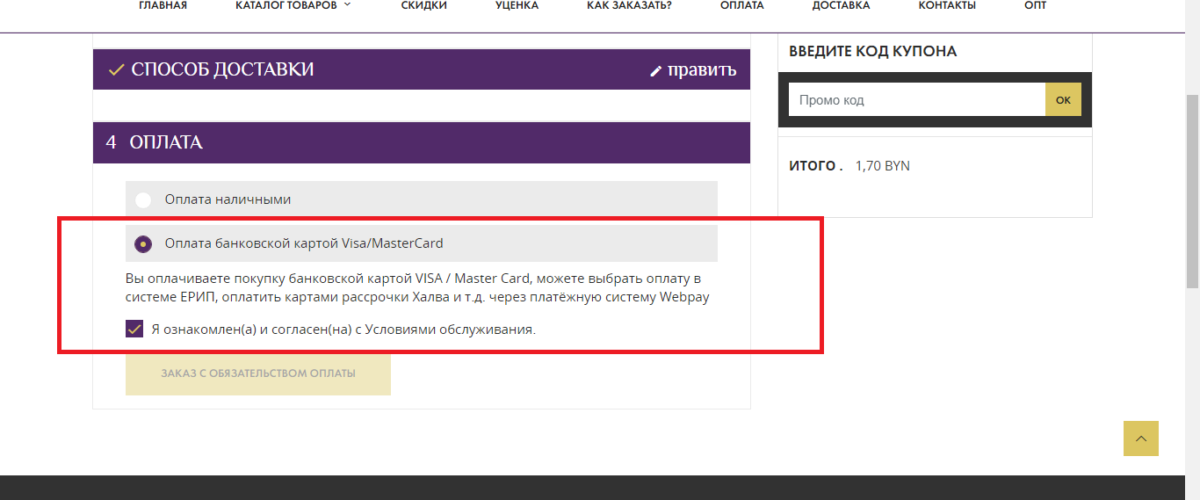Click Заказ с обязательством оплаты button

[258, 374]
